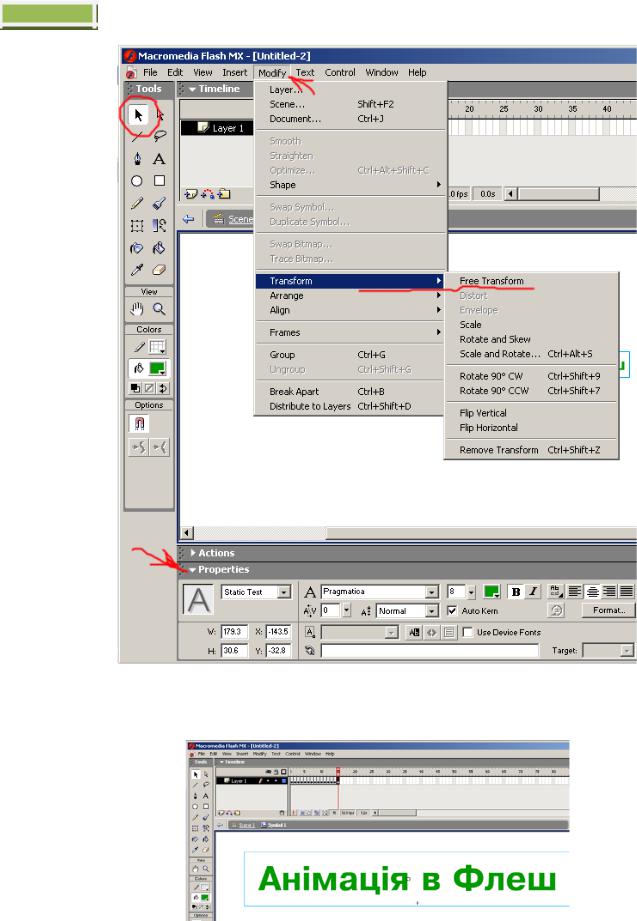The height and width of the screenshot is (921, 637).
Task: Select the Eraser tool
Action: 159,270
